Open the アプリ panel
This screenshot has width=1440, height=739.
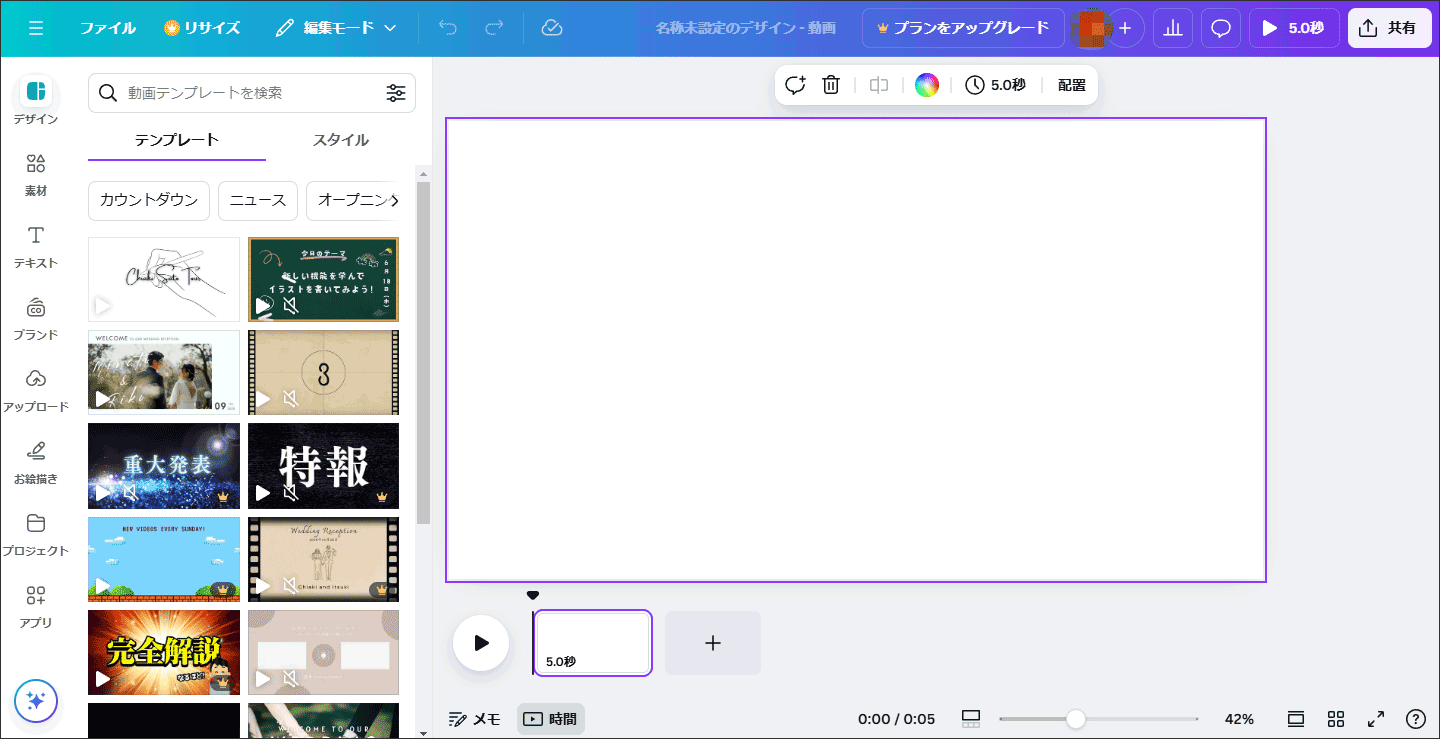(x=36, y=606)
